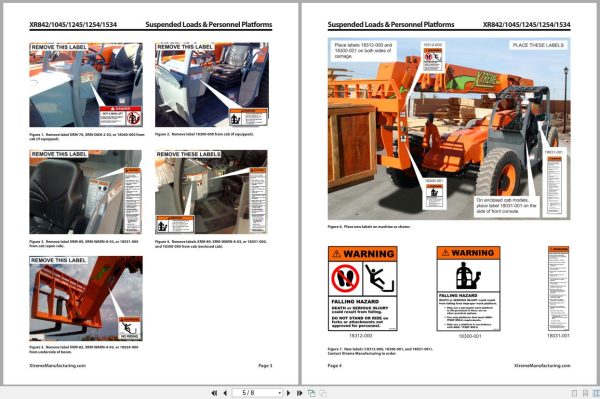Go to previous page arrow
Image resolution: width=600 pixels, height=399 pixels.
tap(225, 393)
